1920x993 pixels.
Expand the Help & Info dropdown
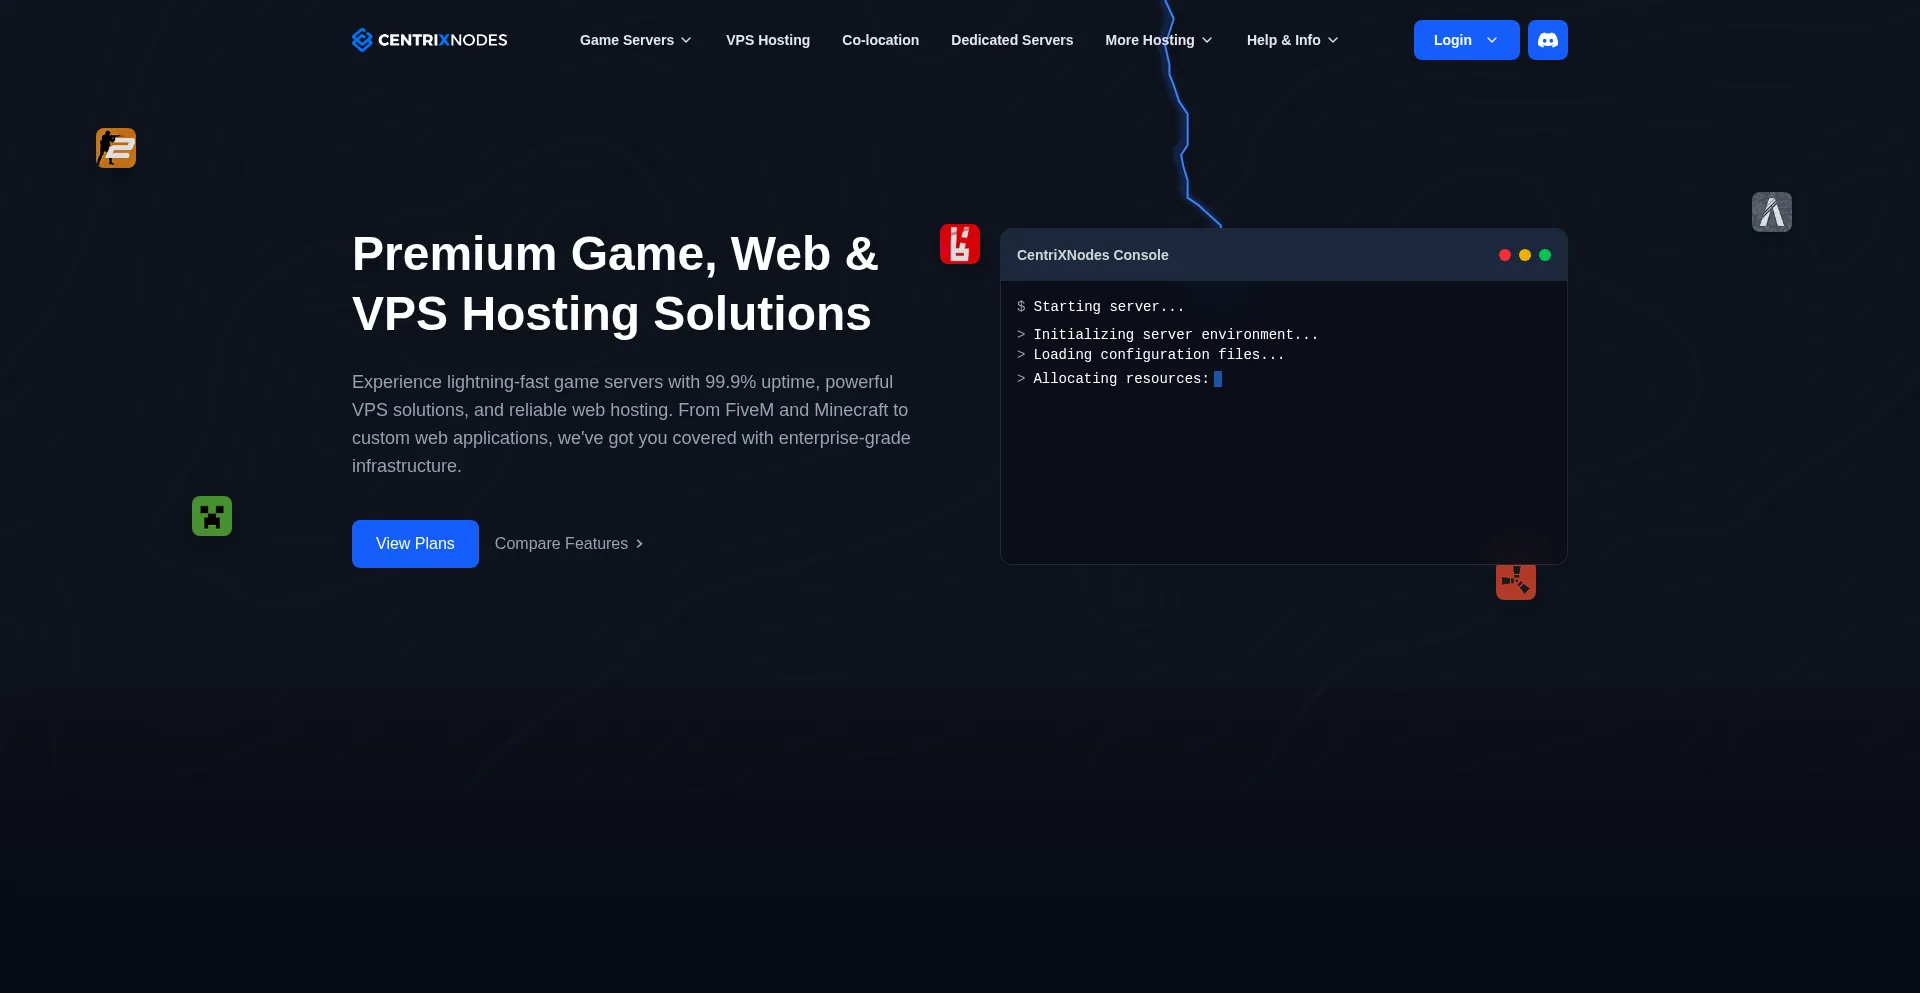pyautogui.click(x=1292, y=40)
